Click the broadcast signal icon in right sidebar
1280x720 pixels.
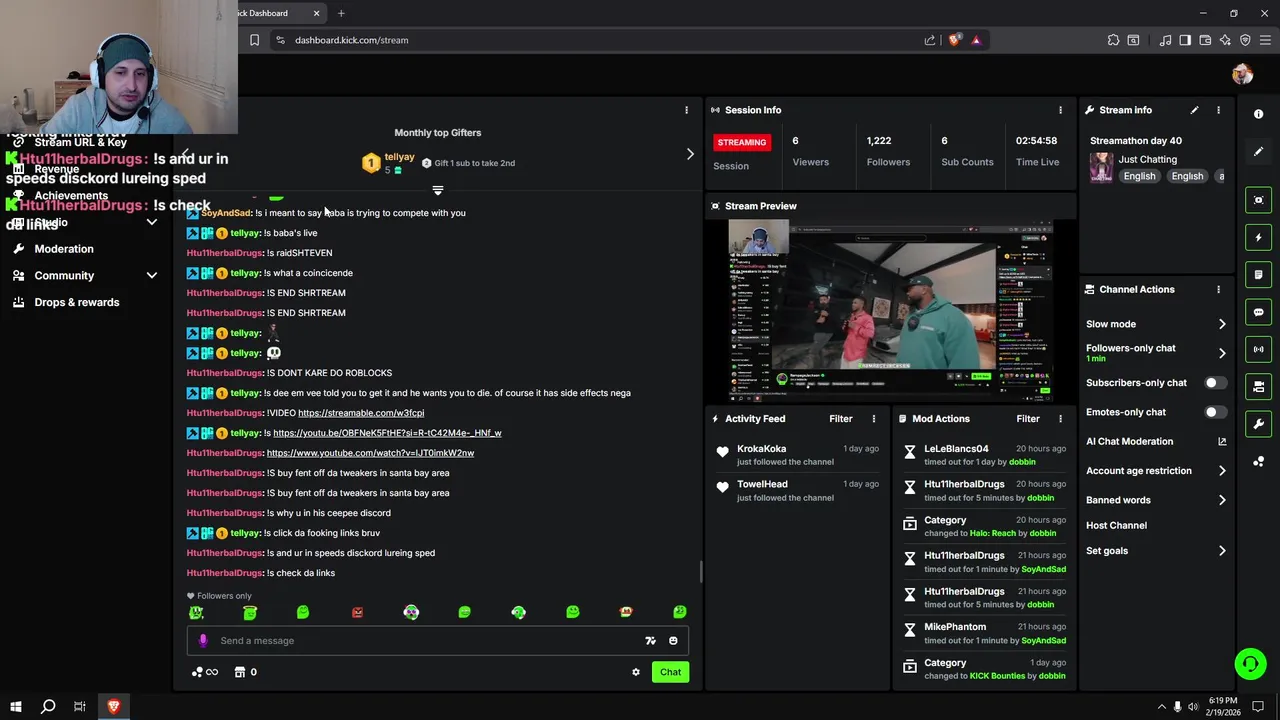pos(1259,349)
